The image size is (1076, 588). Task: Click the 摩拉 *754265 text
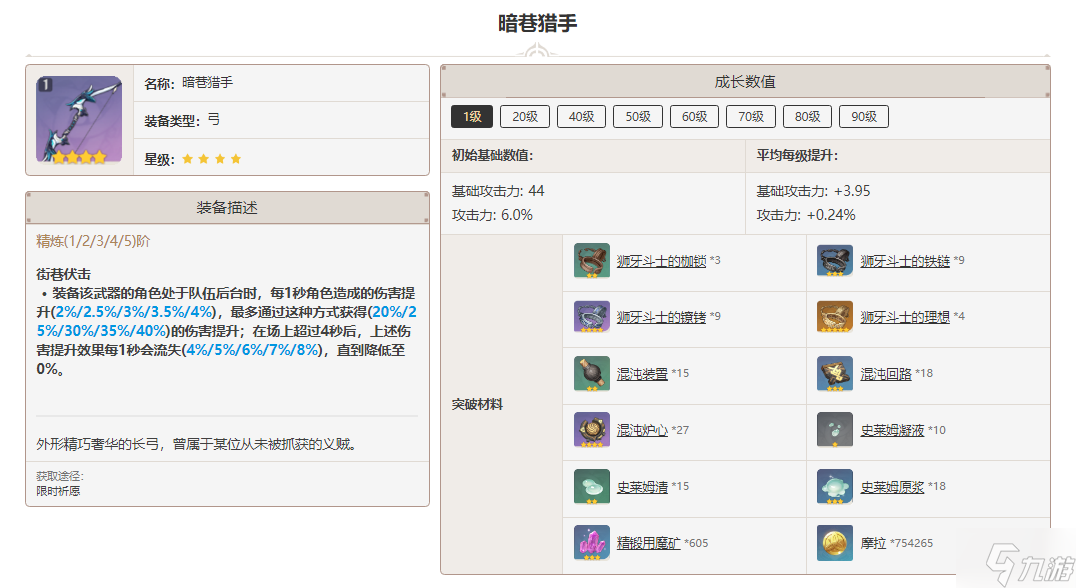[x=896, y=543]
